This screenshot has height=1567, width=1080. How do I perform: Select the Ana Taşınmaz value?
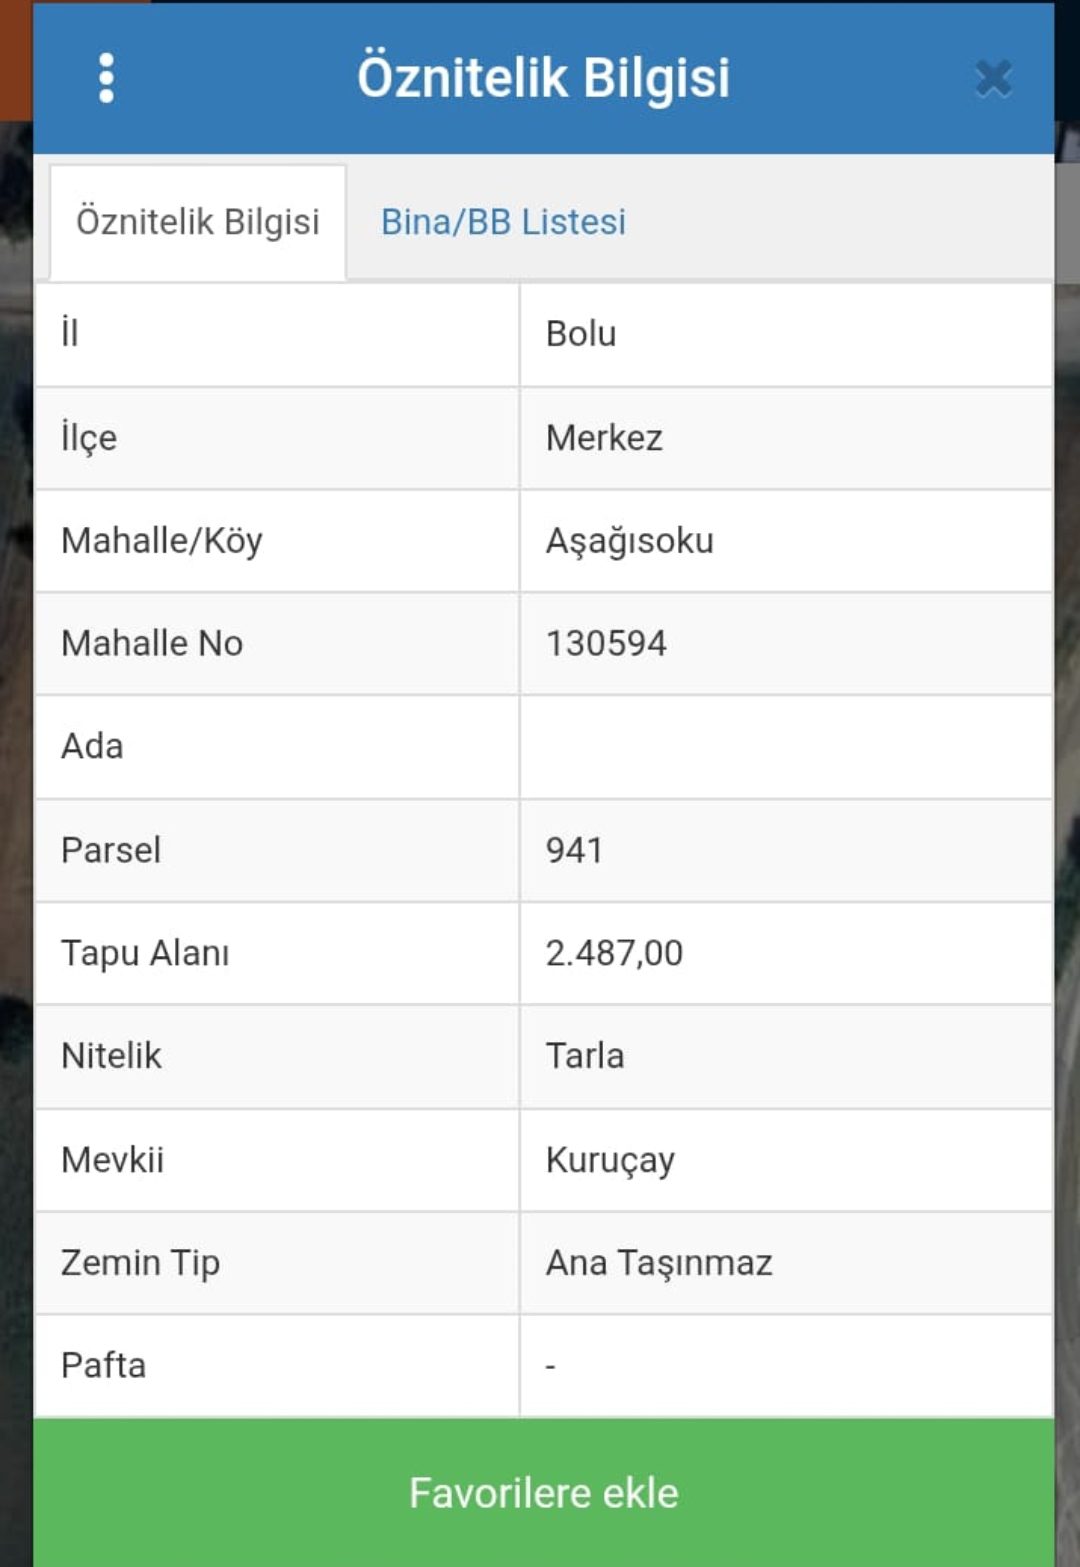659,1263
